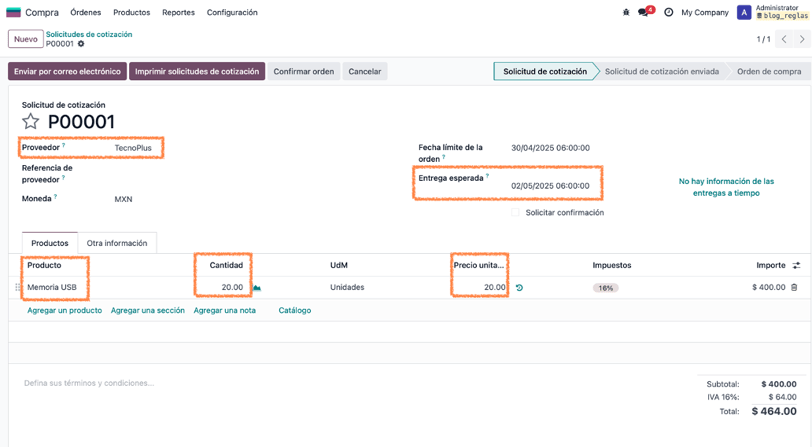Select the Orden de compra status stage
812x448 pixels.
pos(769,71)
